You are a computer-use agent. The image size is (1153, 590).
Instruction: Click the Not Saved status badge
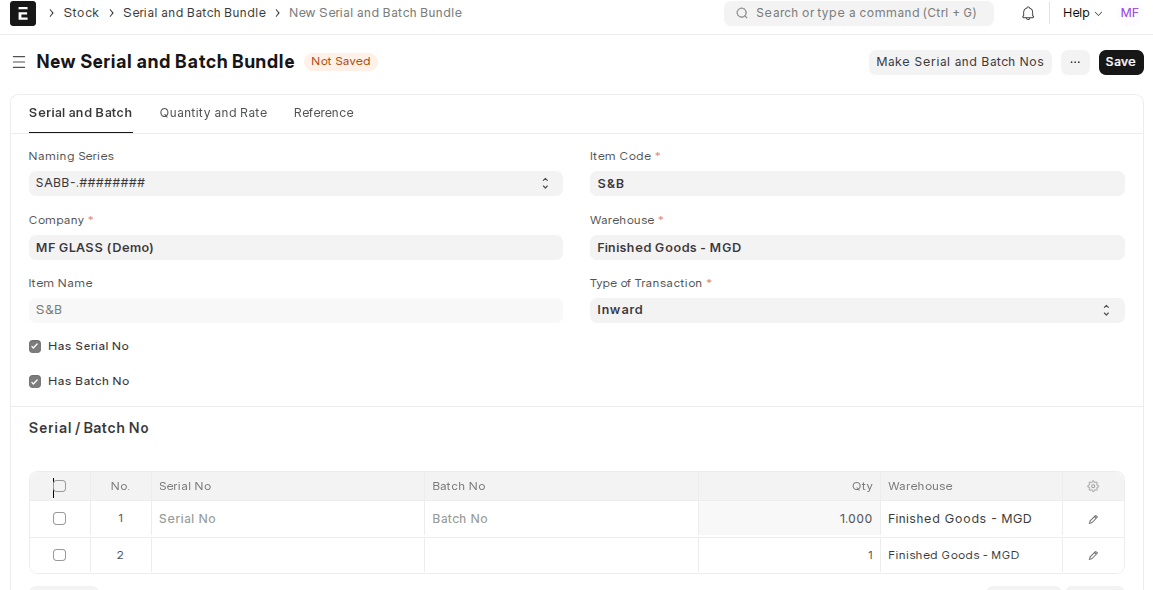point(340,62)
